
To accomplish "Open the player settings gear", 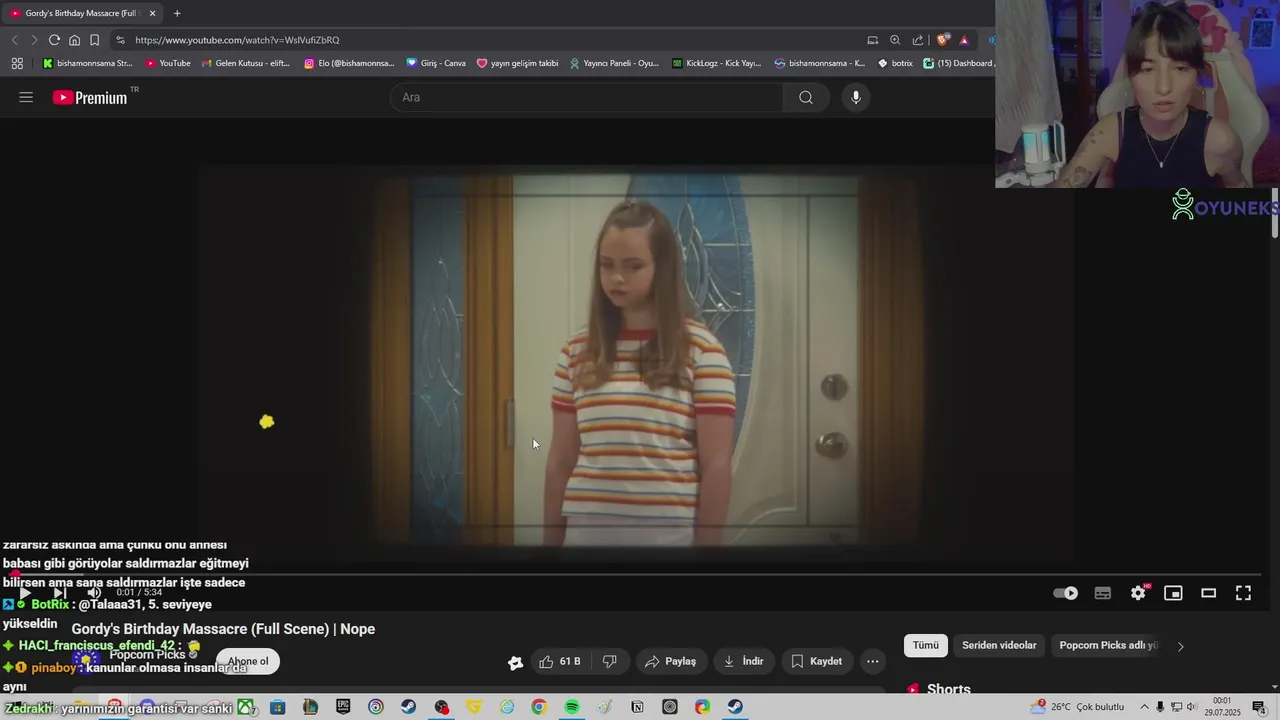I will pos(1138,593).
